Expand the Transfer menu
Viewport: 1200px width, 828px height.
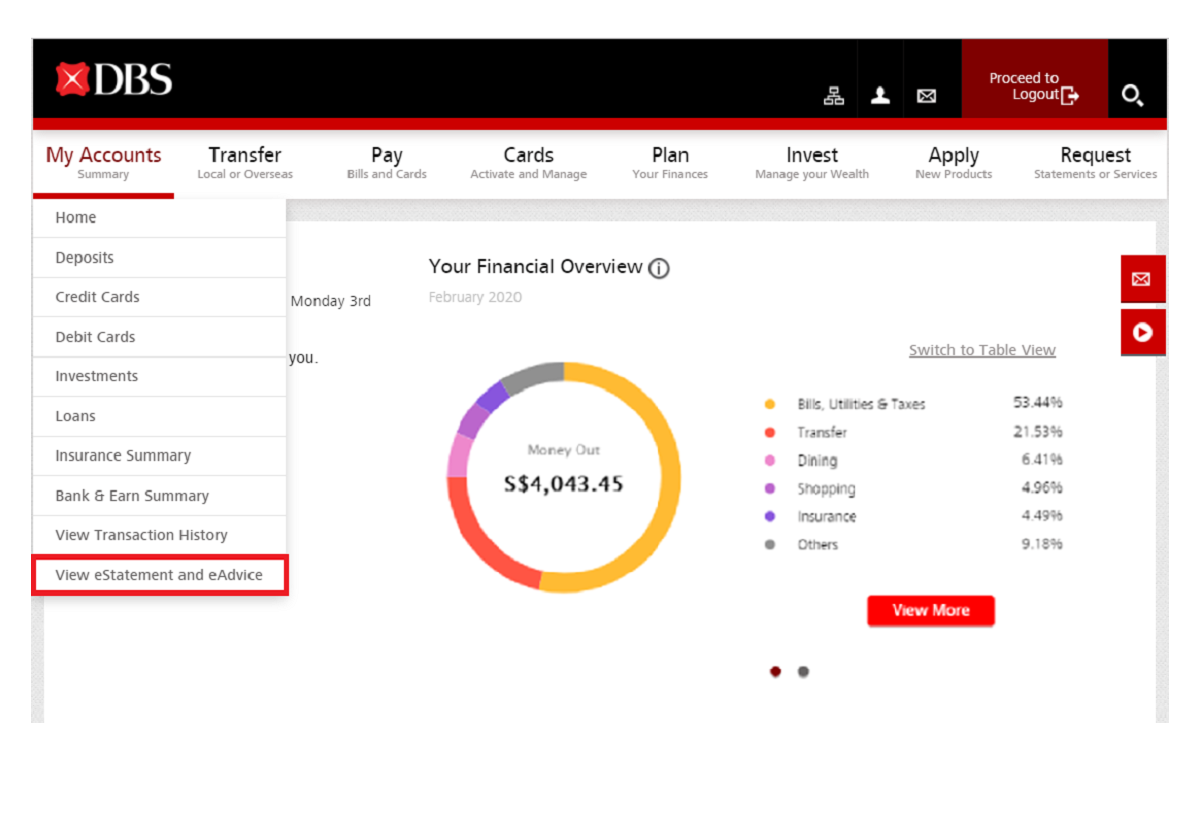pyautogui.click(x=245, y=162)
